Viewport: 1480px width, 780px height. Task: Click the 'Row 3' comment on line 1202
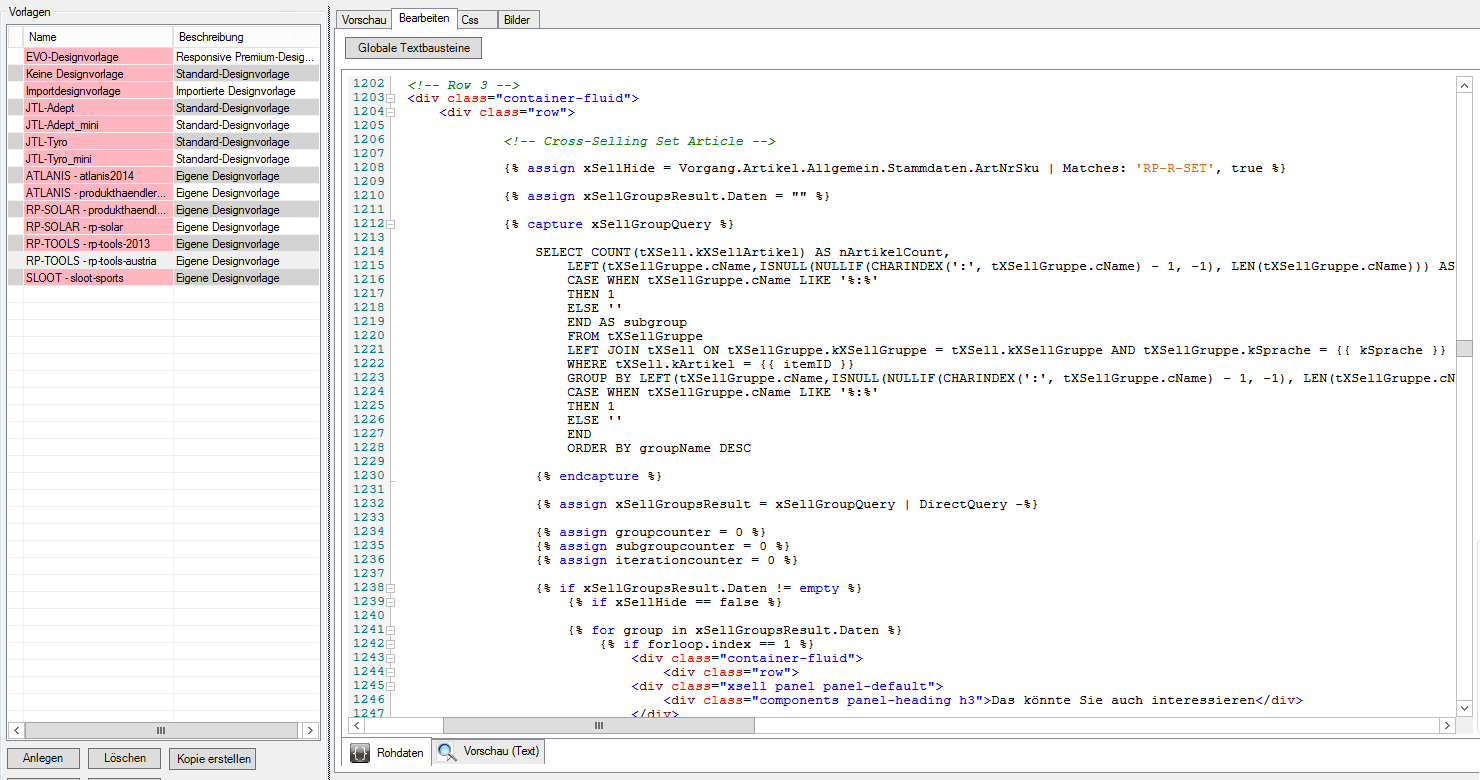click(x=464, y=85)
